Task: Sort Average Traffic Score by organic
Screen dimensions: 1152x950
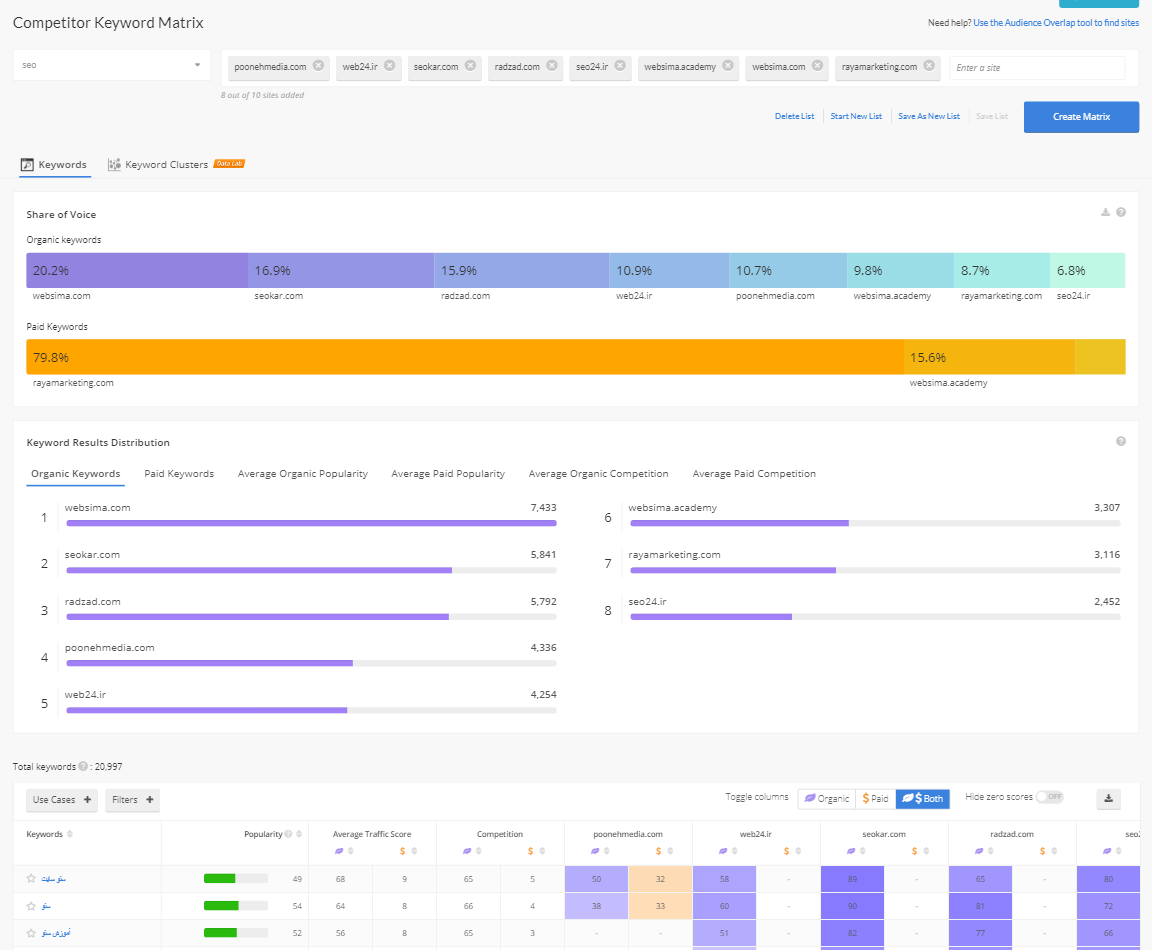Action: tap(350, 851)
